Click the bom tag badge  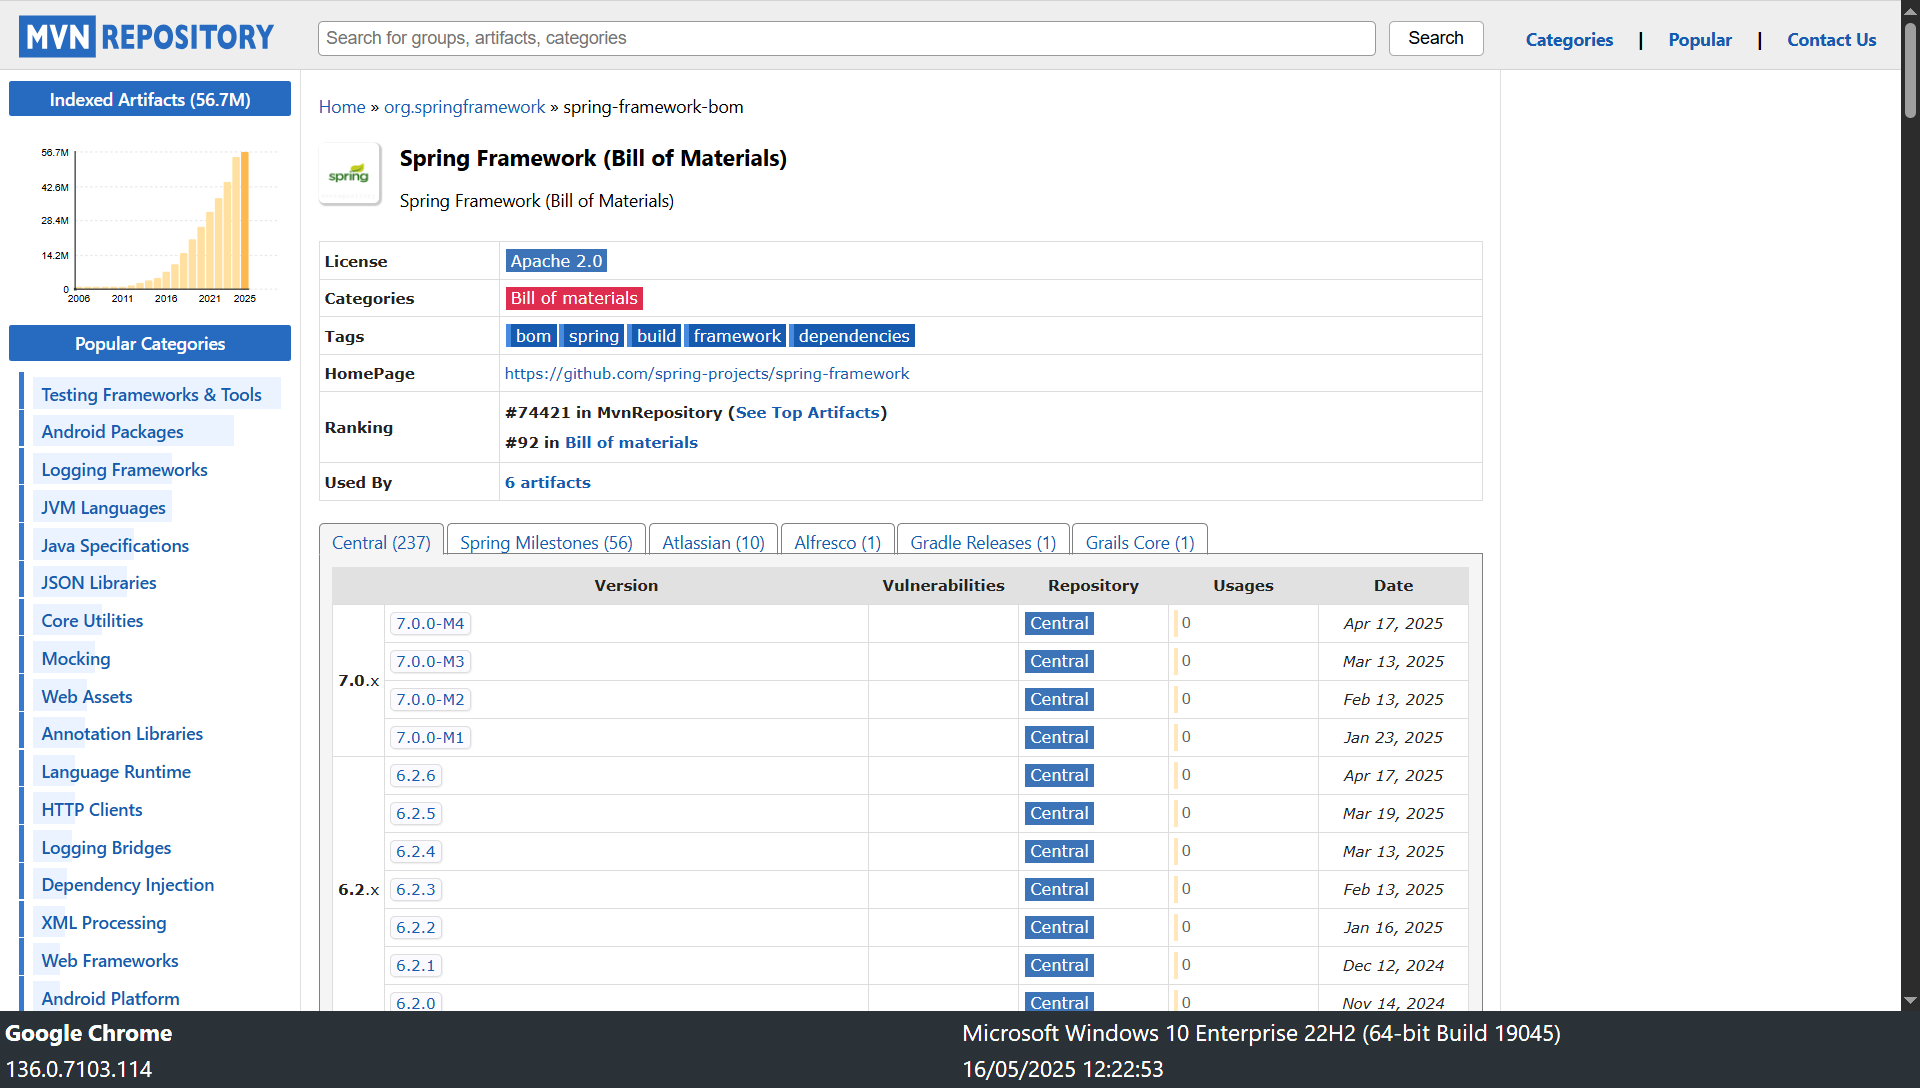(x=532, y=336)
